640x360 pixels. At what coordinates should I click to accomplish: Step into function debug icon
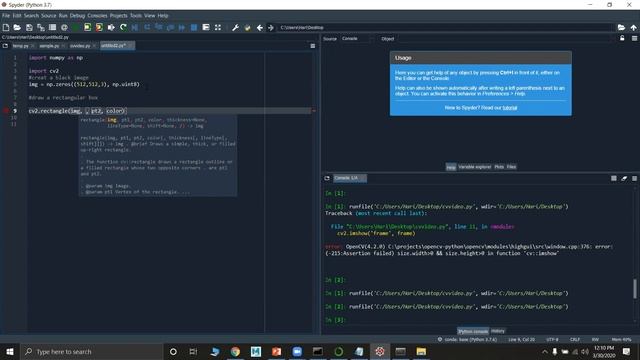159,27
